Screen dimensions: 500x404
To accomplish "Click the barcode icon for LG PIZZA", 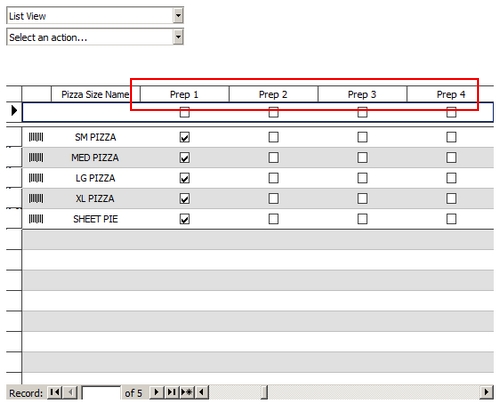I will click(x=36, y=178).
